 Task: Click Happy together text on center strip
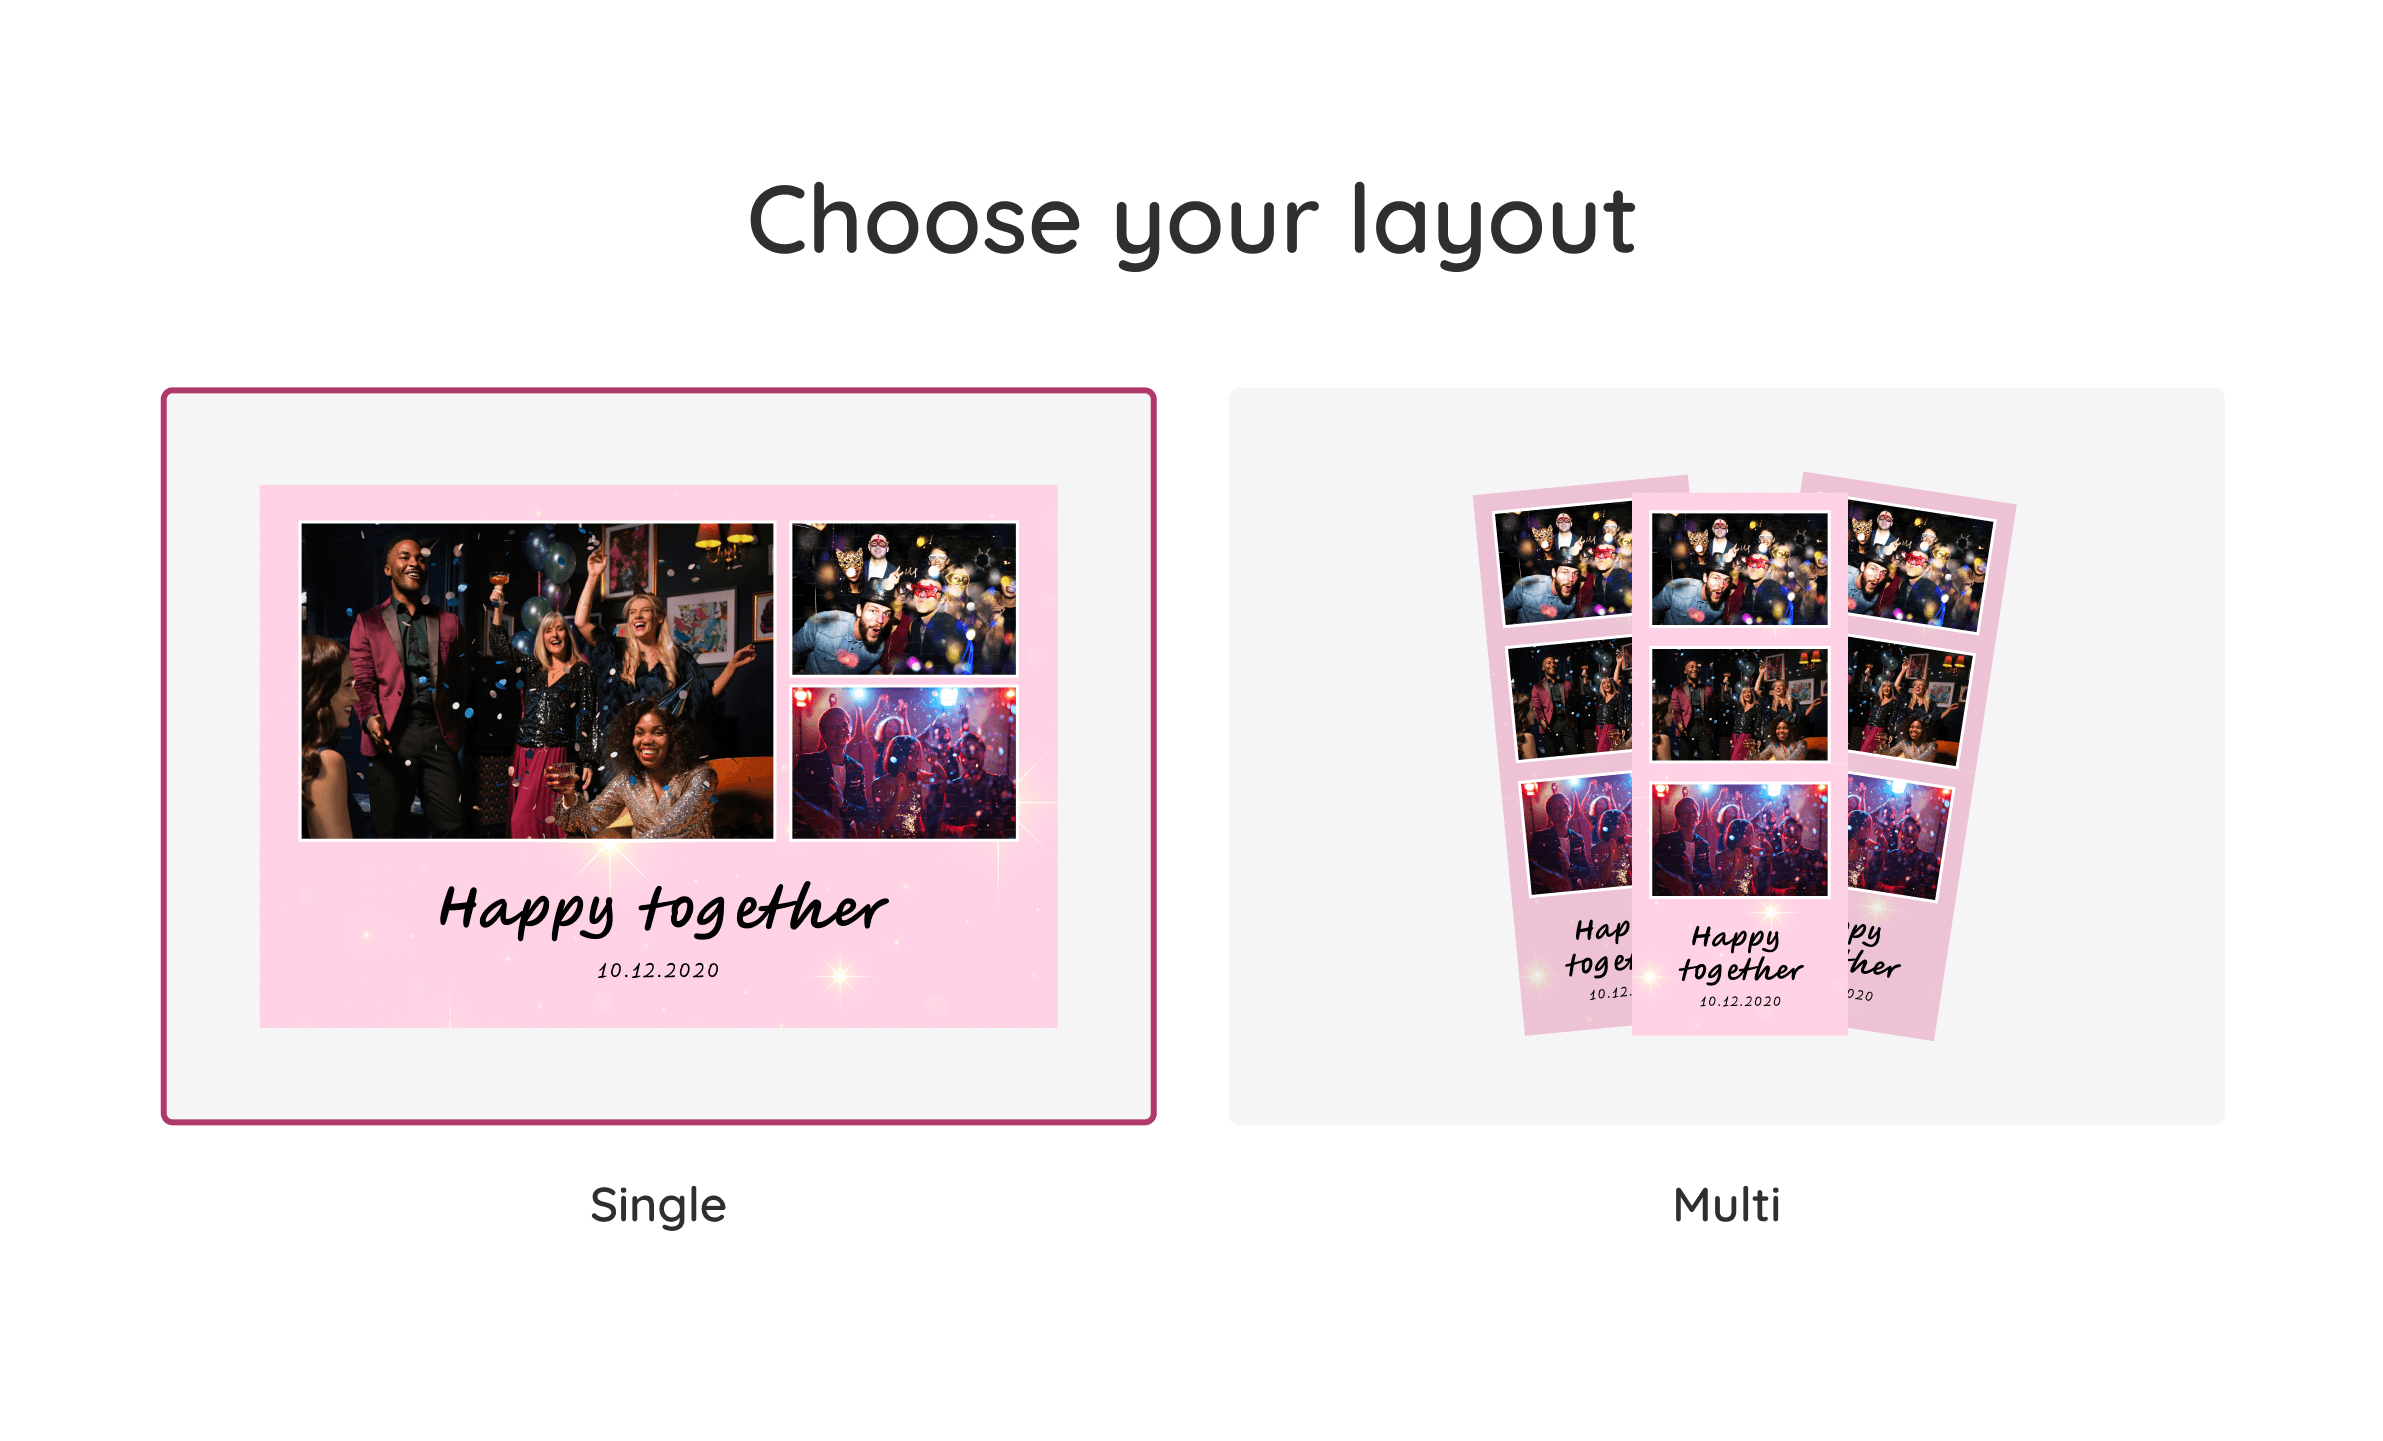pyautogui.click(x=1740, y=954)
